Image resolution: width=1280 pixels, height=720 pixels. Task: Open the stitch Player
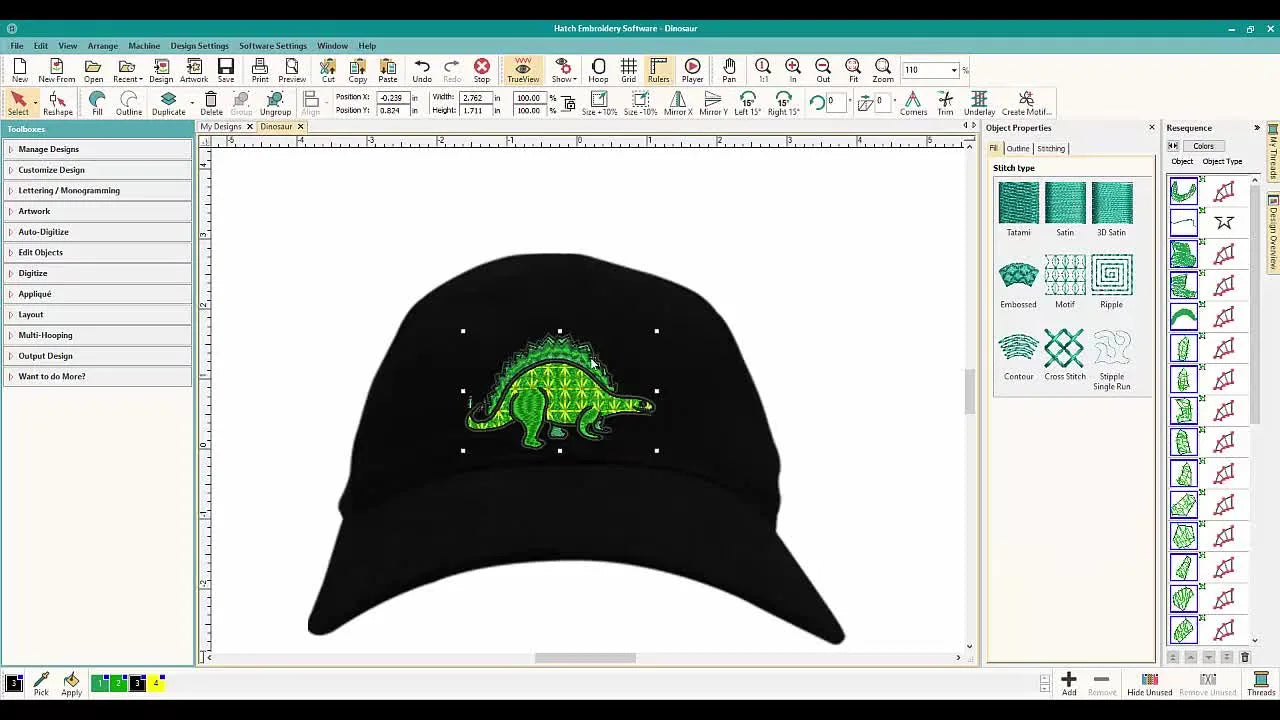pyautogui.click(x=692, y=70)
